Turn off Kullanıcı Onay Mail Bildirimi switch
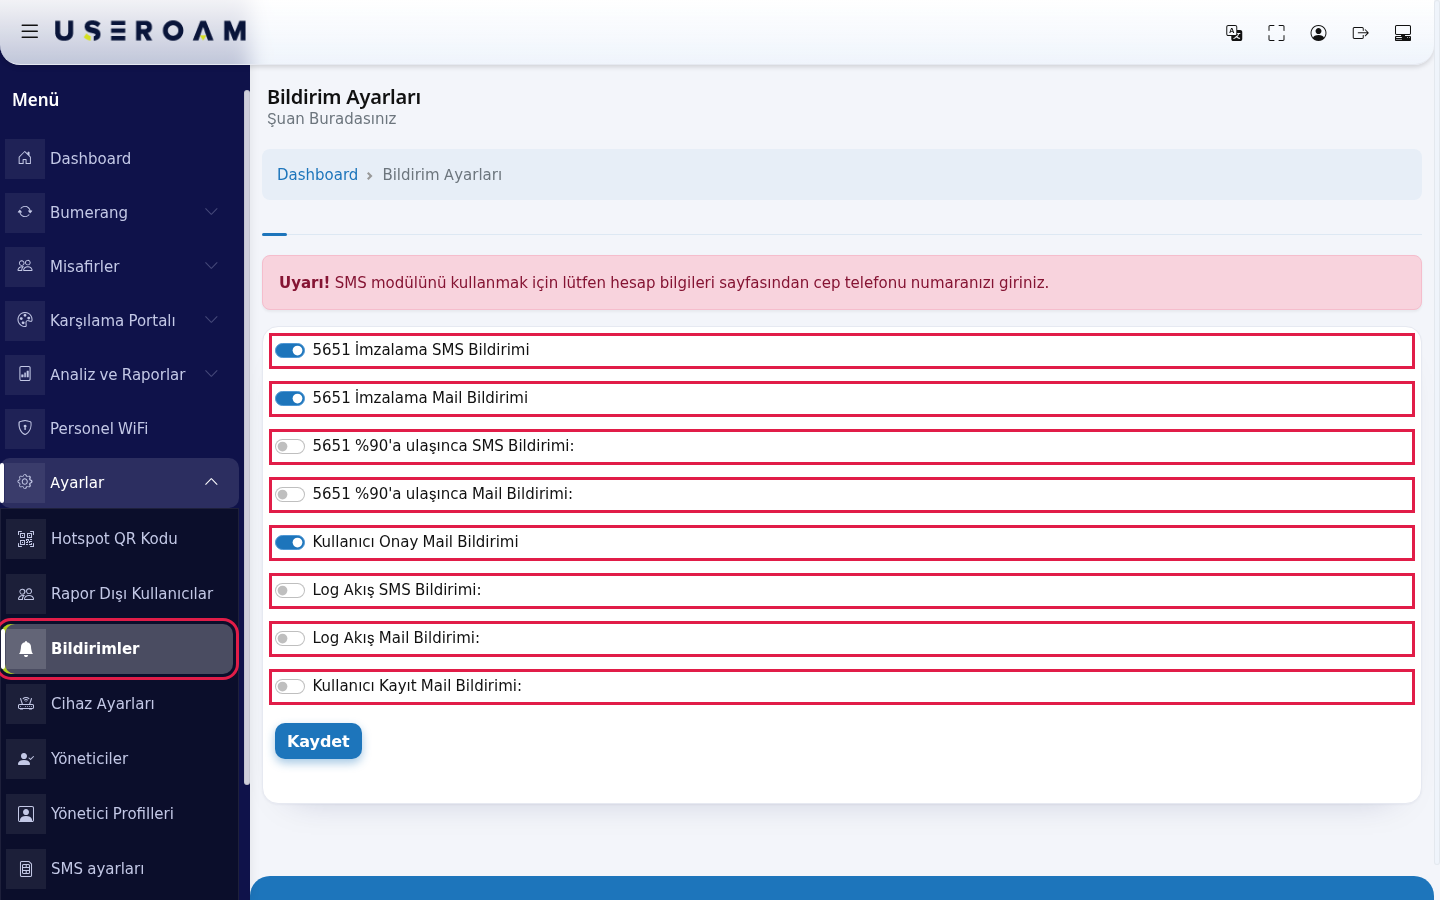The height and width of the screenshot is (900, 1440). 290,542
